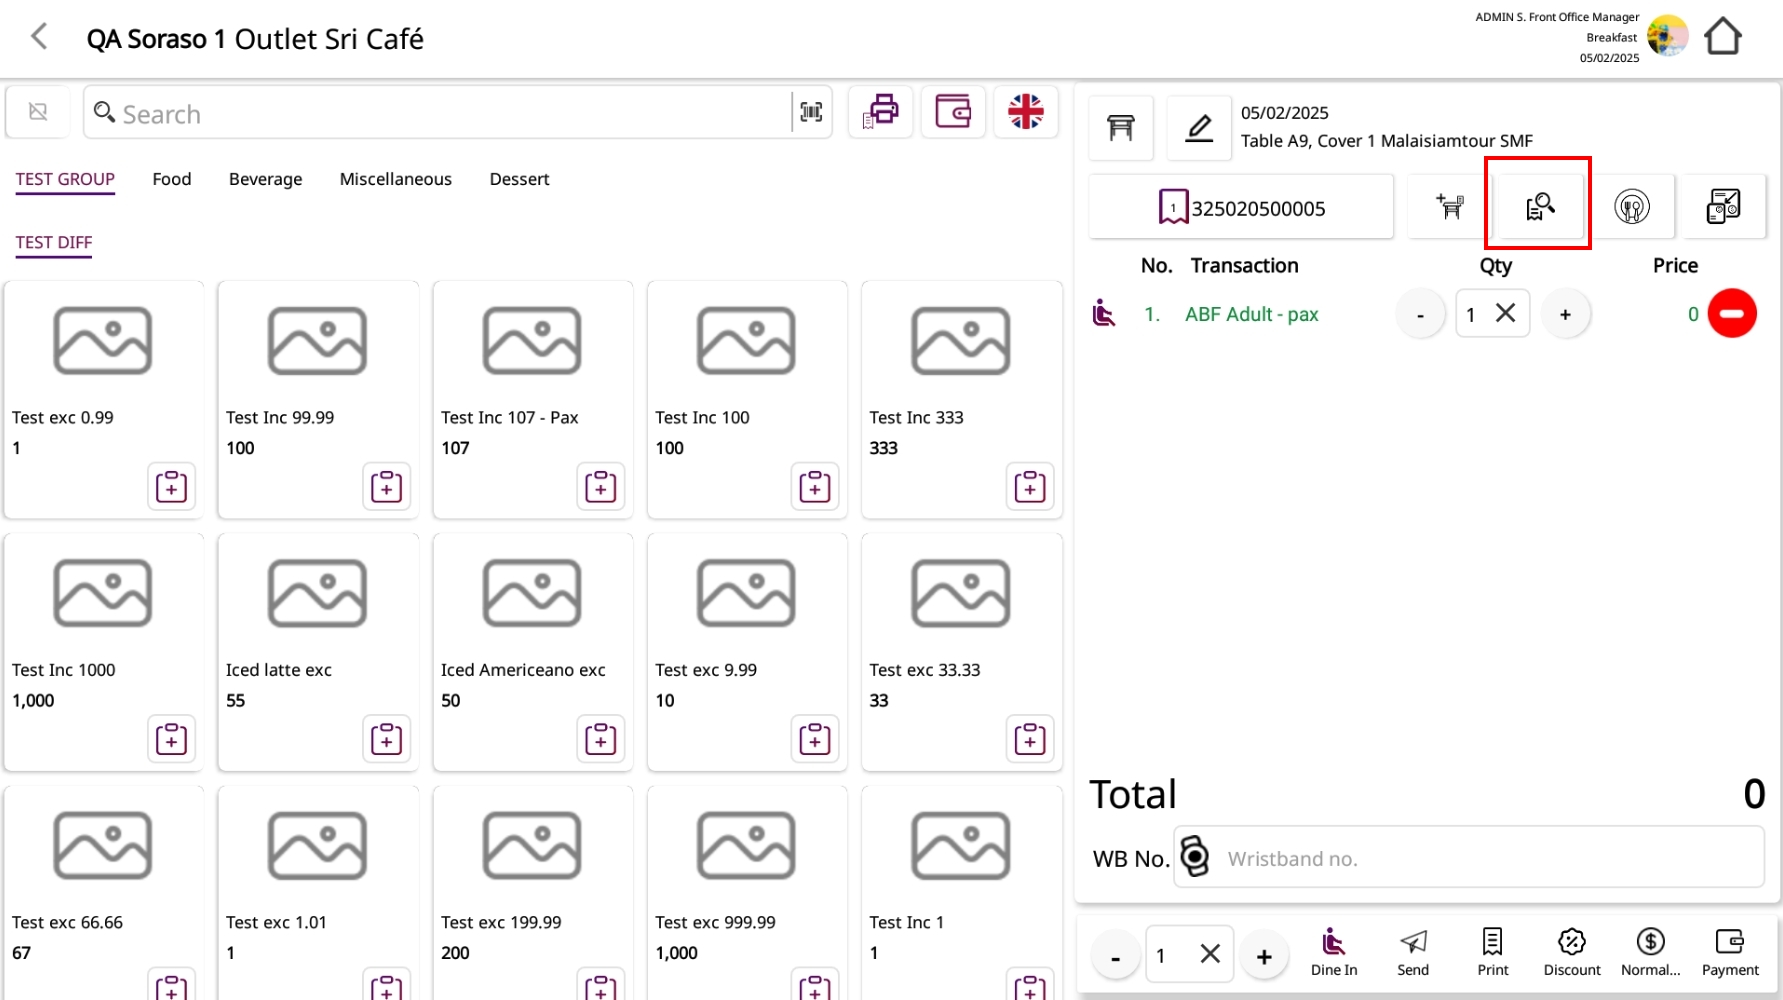This screenshot has width=1783, height=1000.
Task: Open bill number 325020500005 selector
Action: (x=1241, y=207)
